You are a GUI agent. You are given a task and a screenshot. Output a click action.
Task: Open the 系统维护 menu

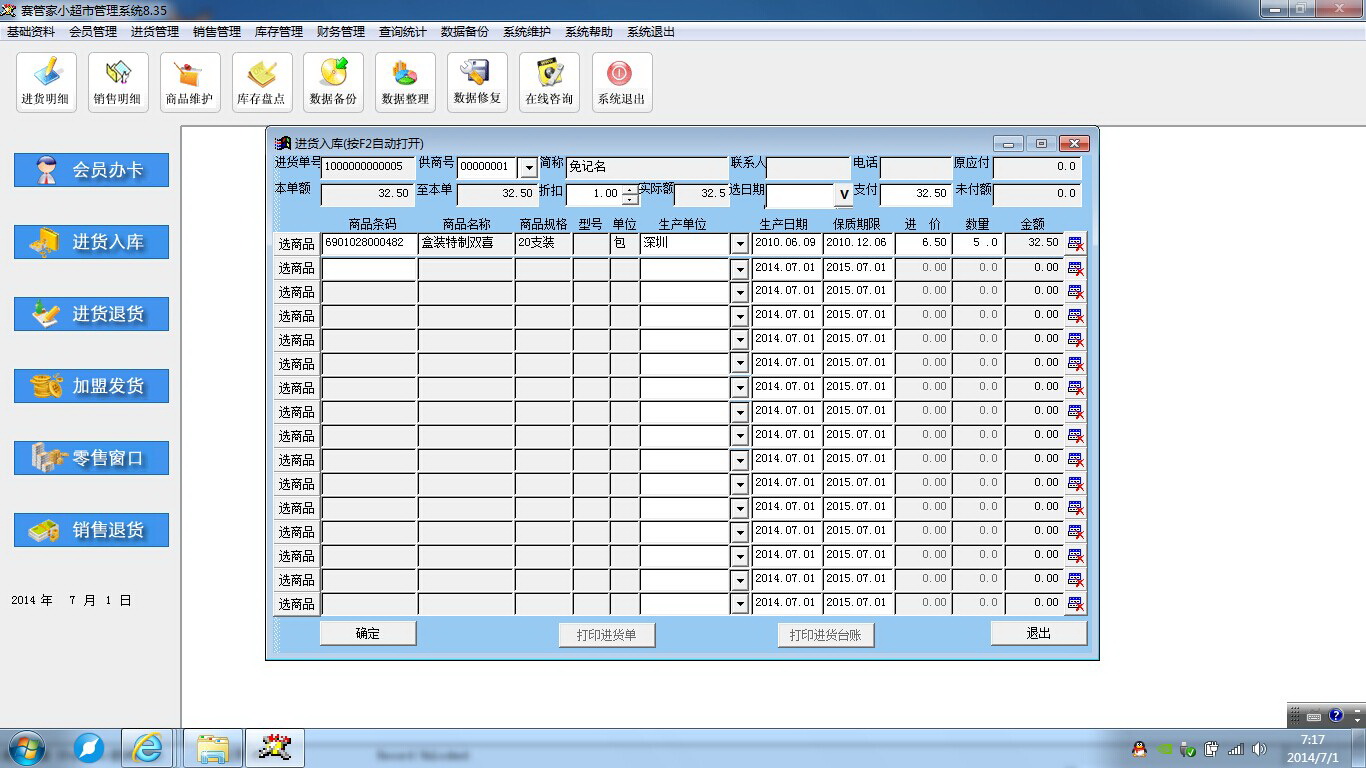tap(527, 32)
